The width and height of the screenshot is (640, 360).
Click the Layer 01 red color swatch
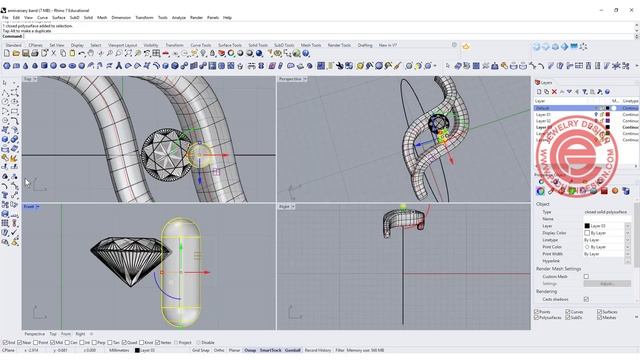[608, 115]
